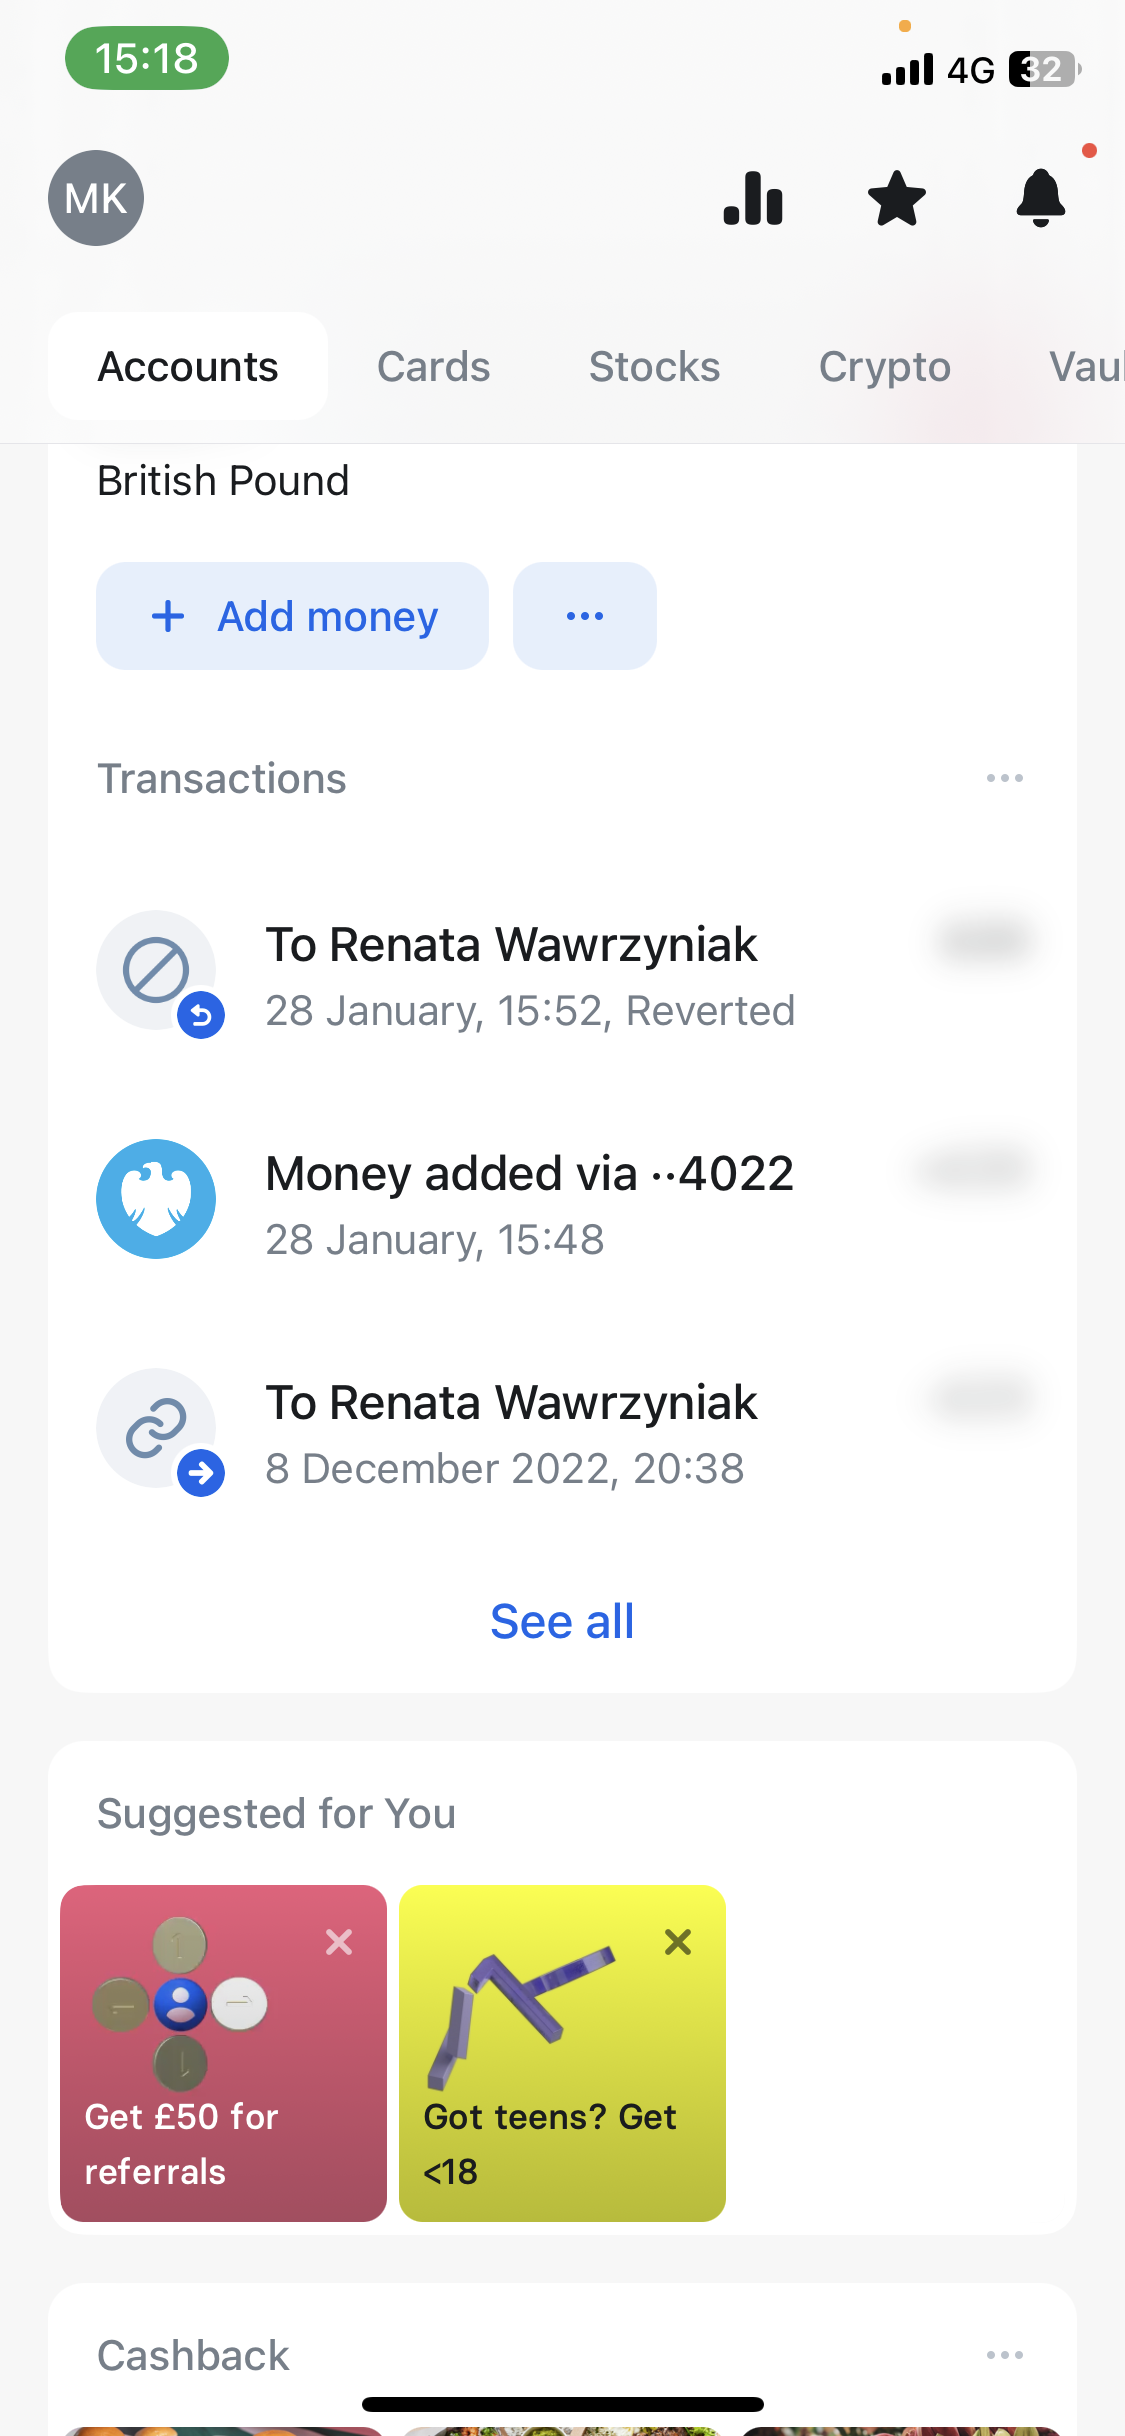This screenshot has height=2436, width=1125.
Task: Open the account more-actions ellipsis button
Action: click(585, 616)
